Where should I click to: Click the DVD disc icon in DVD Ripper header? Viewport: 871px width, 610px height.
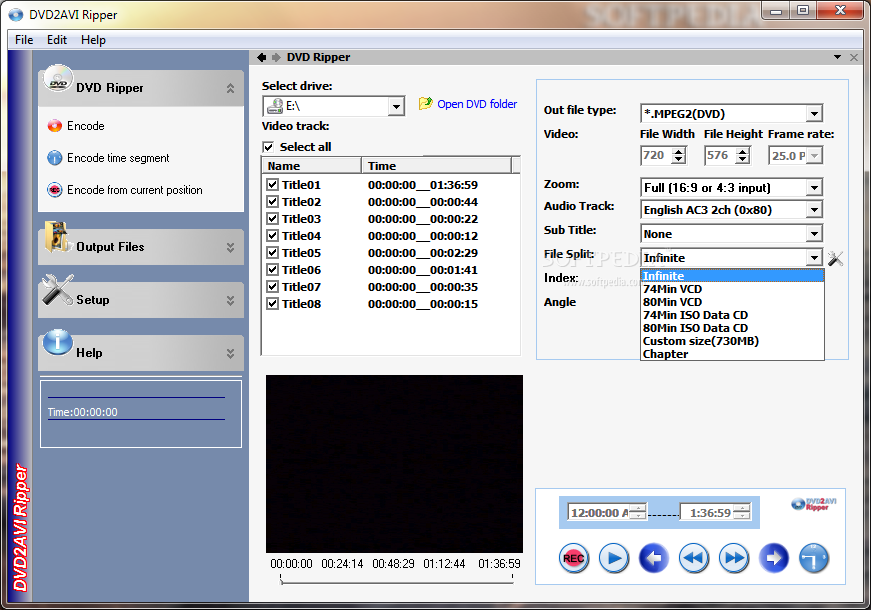(x=58, y=79)
